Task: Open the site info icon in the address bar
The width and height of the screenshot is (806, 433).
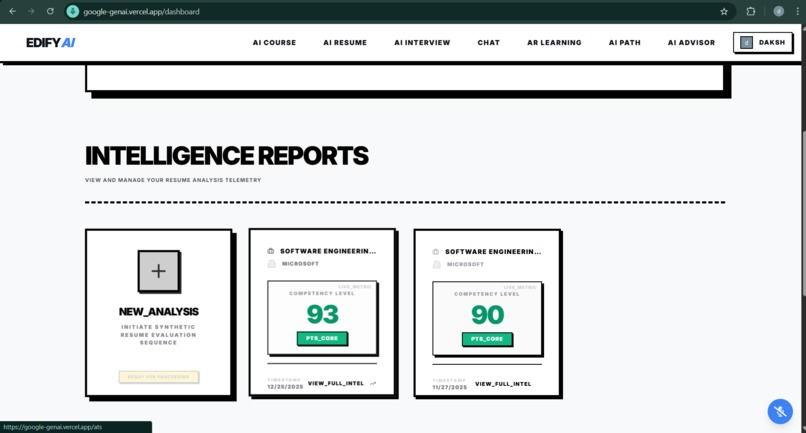Action: click(x=72, y=11)
